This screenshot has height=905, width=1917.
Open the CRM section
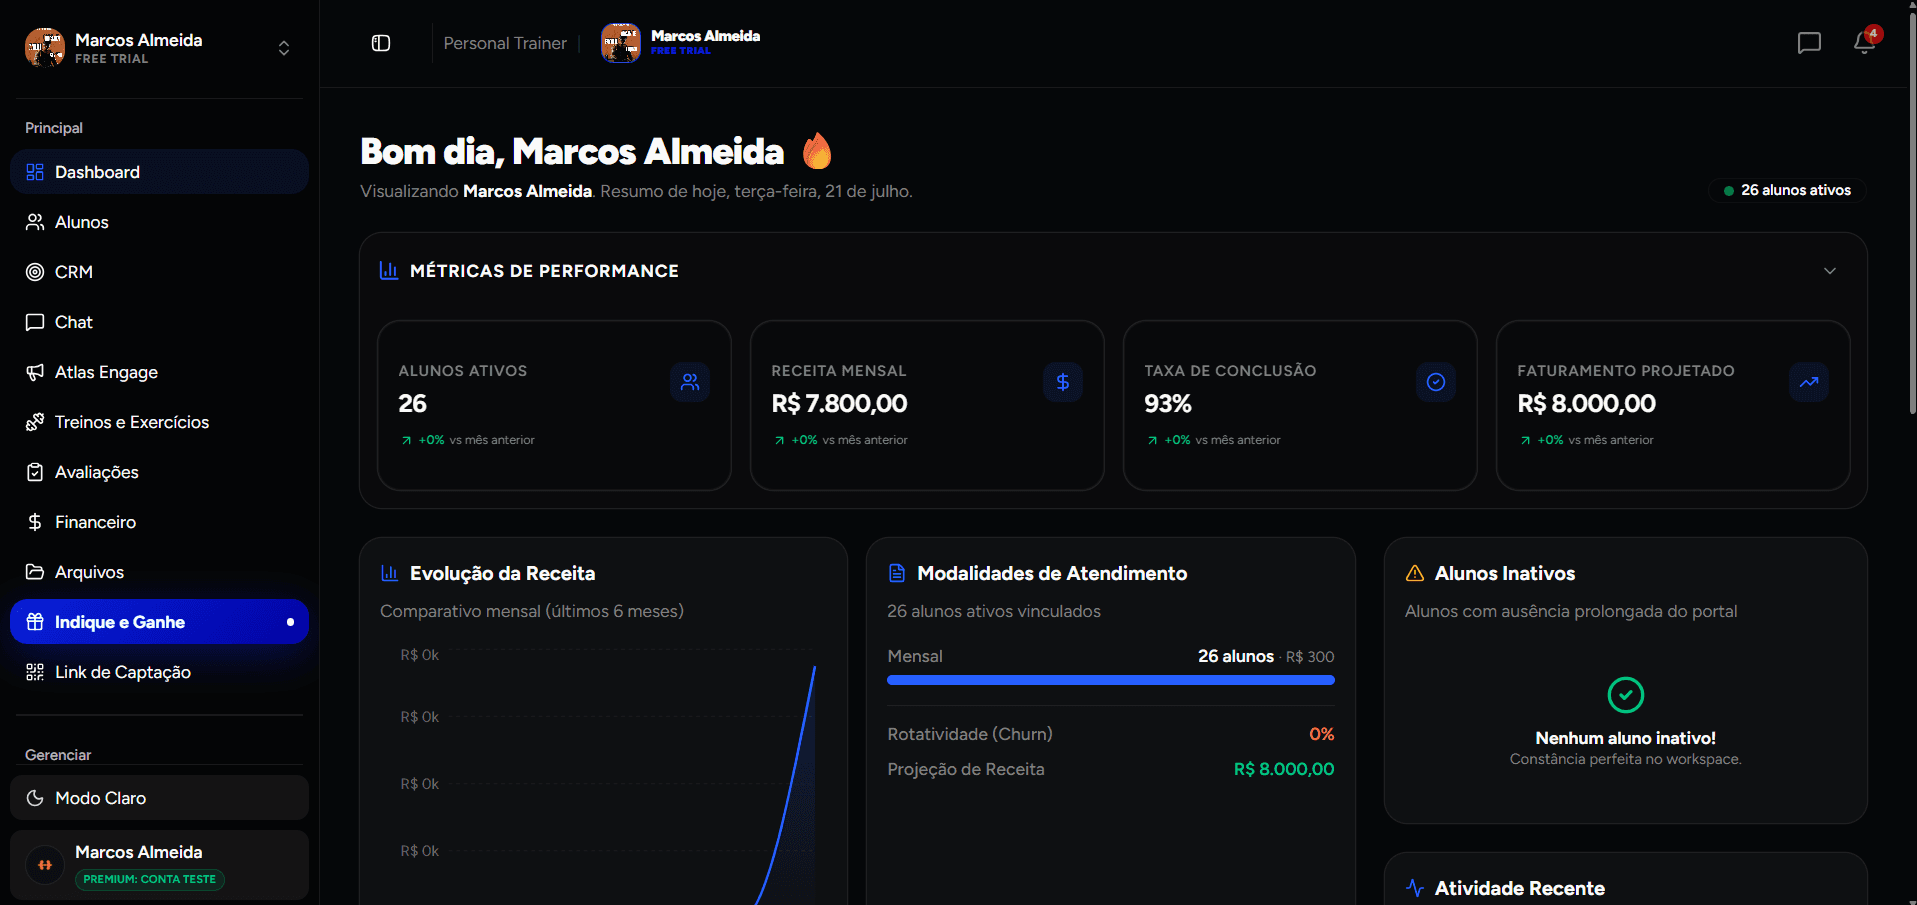pos(160,272)
